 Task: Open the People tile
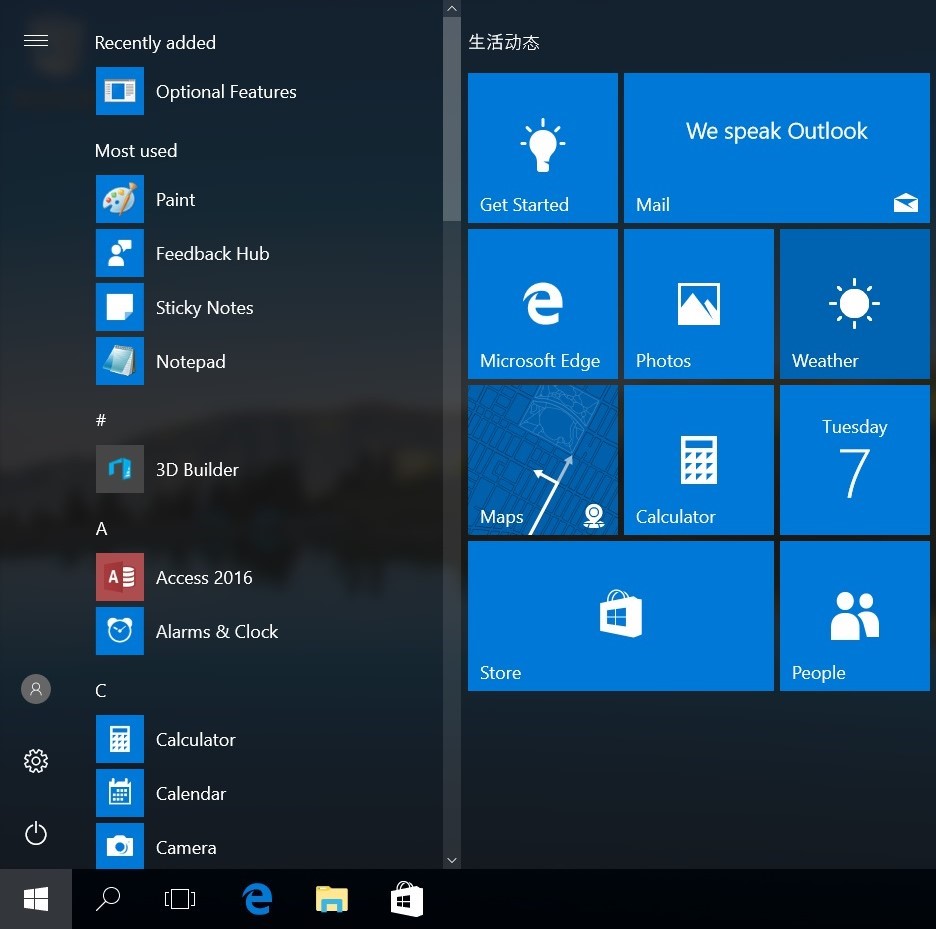855,616
